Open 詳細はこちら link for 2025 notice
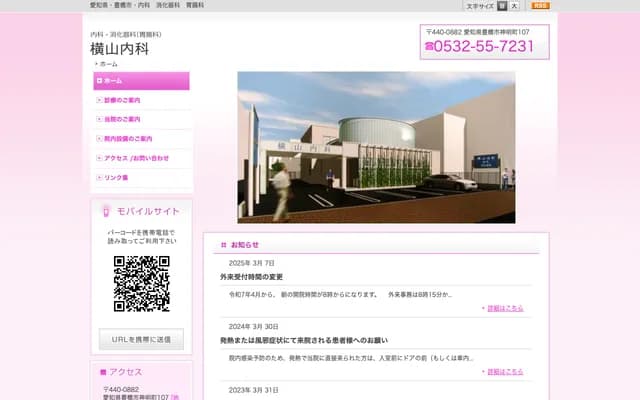The width and height of the screenshot is (640, 400). [x=505, y=308]
